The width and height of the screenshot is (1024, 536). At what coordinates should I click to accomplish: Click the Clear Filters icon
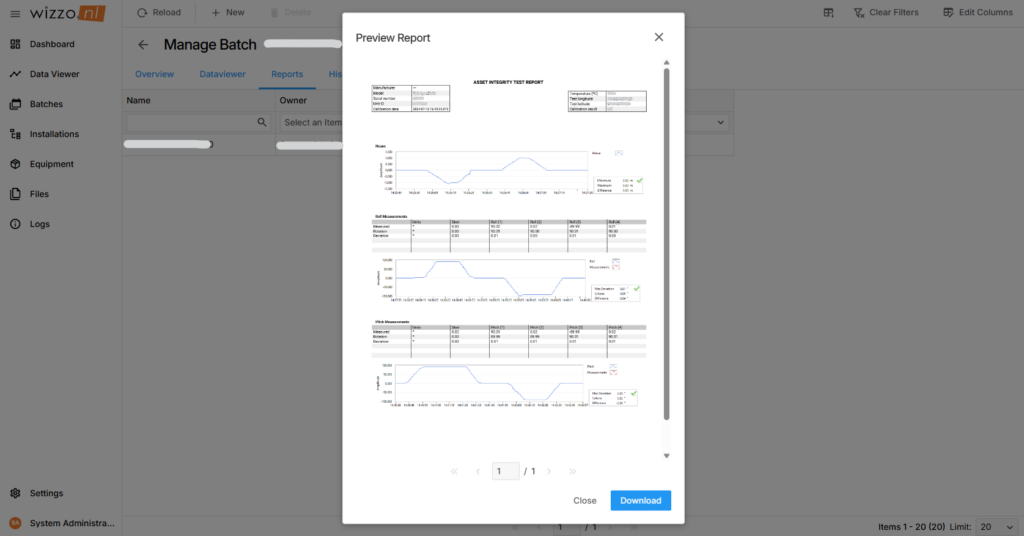coord(860,13)
